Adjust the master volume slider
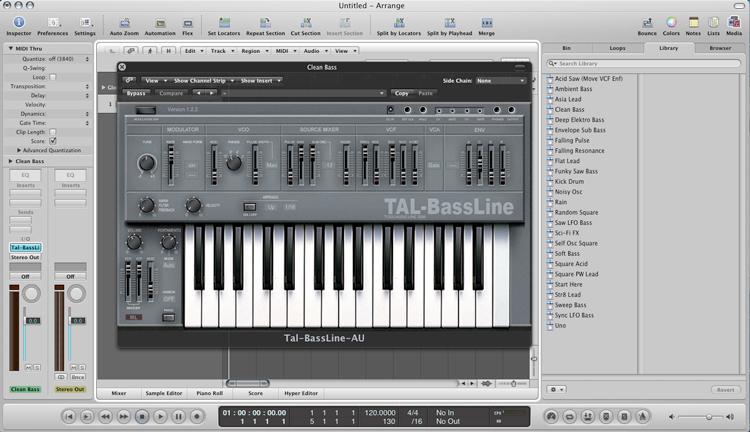750x432 pixels. coord(708,417)
